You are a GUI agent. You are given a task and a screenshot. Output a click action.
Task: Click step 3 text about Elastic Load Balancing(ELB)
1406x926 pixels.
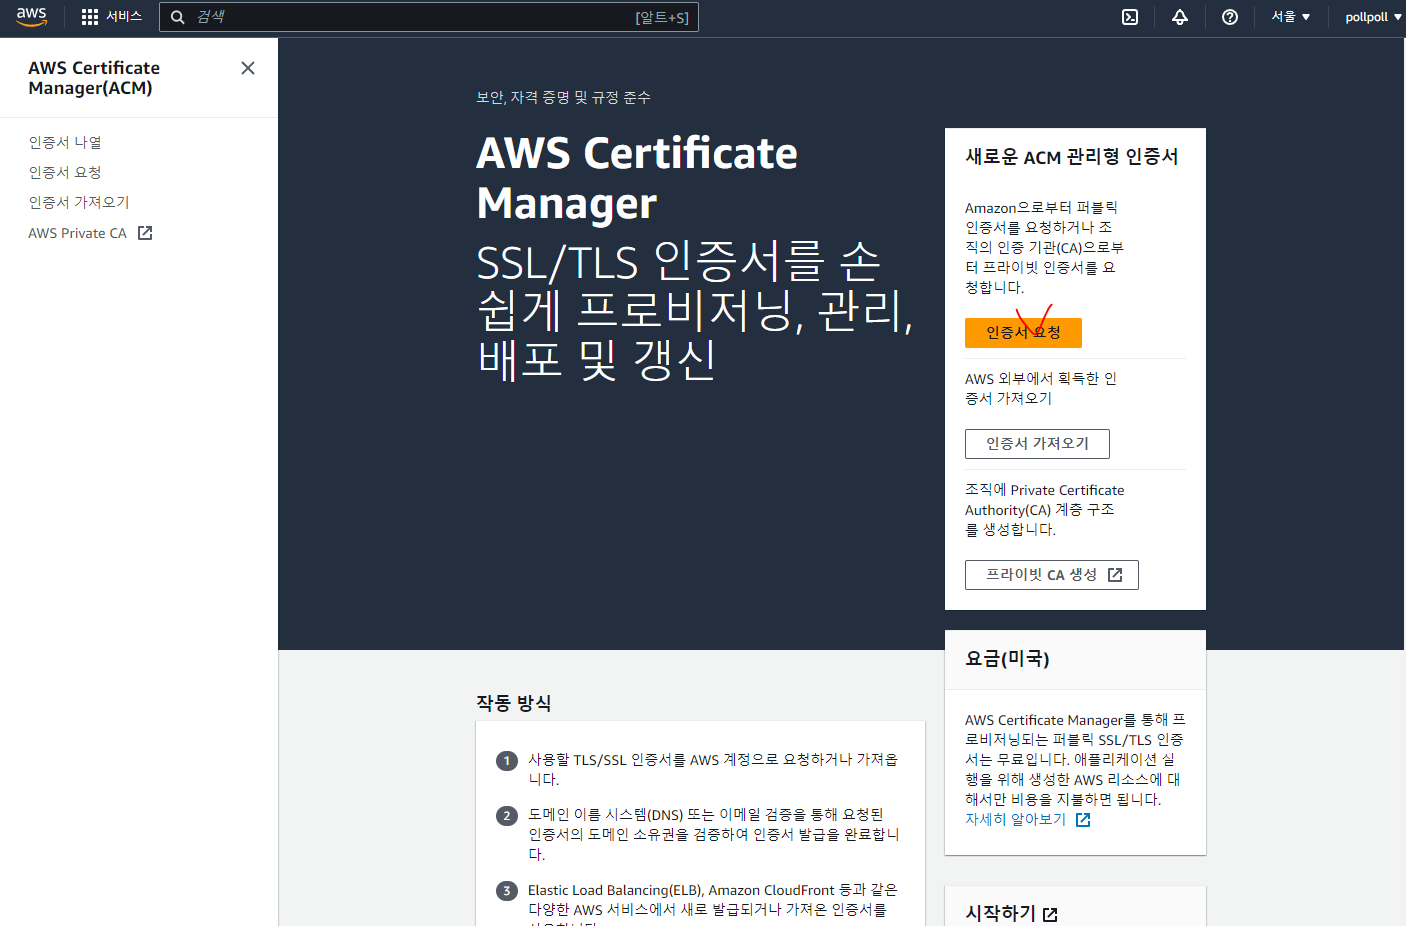coord(713,903)
